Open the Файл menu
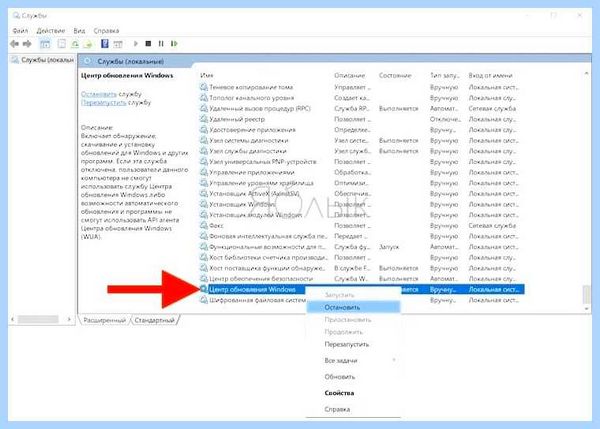Screen dimensions: 600x429 tap(20, 31)
